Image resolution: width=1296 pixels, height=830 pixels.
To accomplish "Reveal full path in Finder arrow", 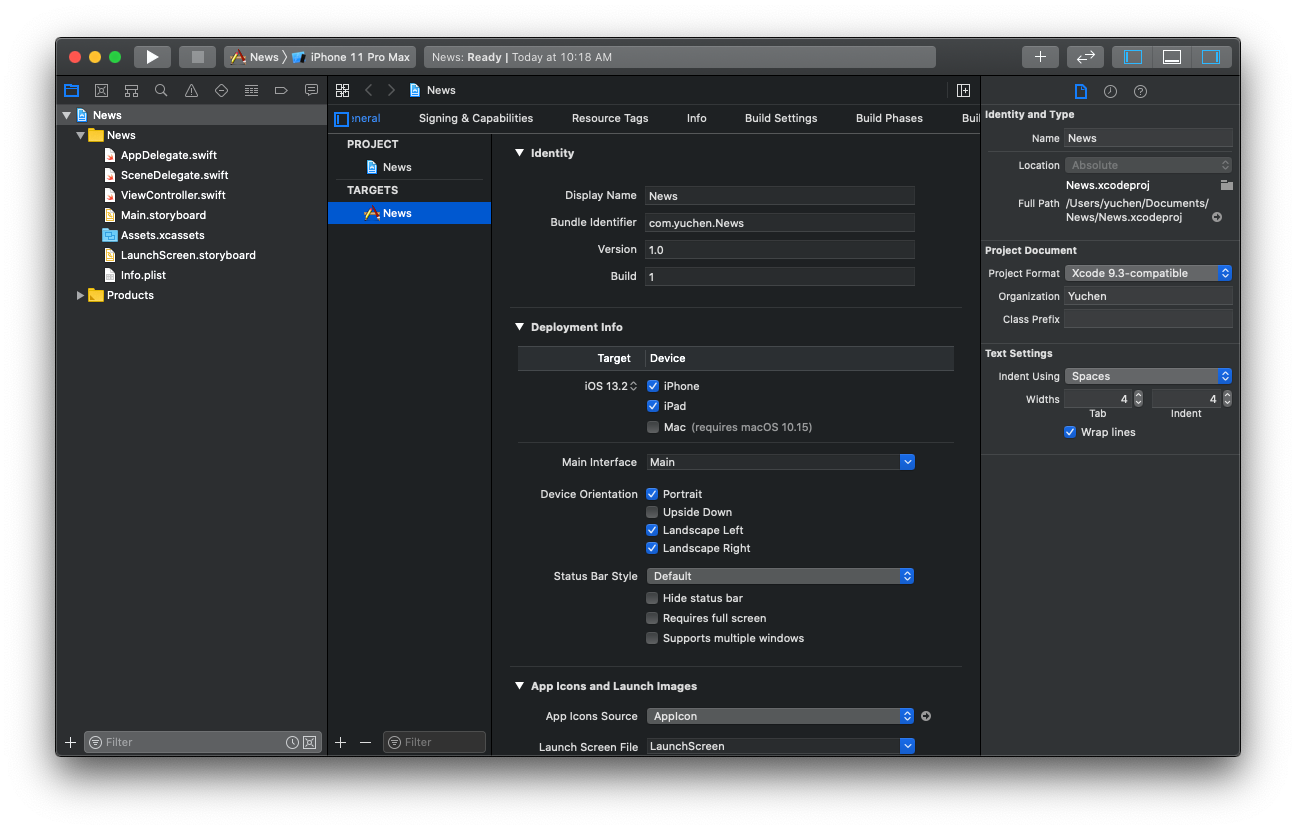I will click(x=1217, y=217).
